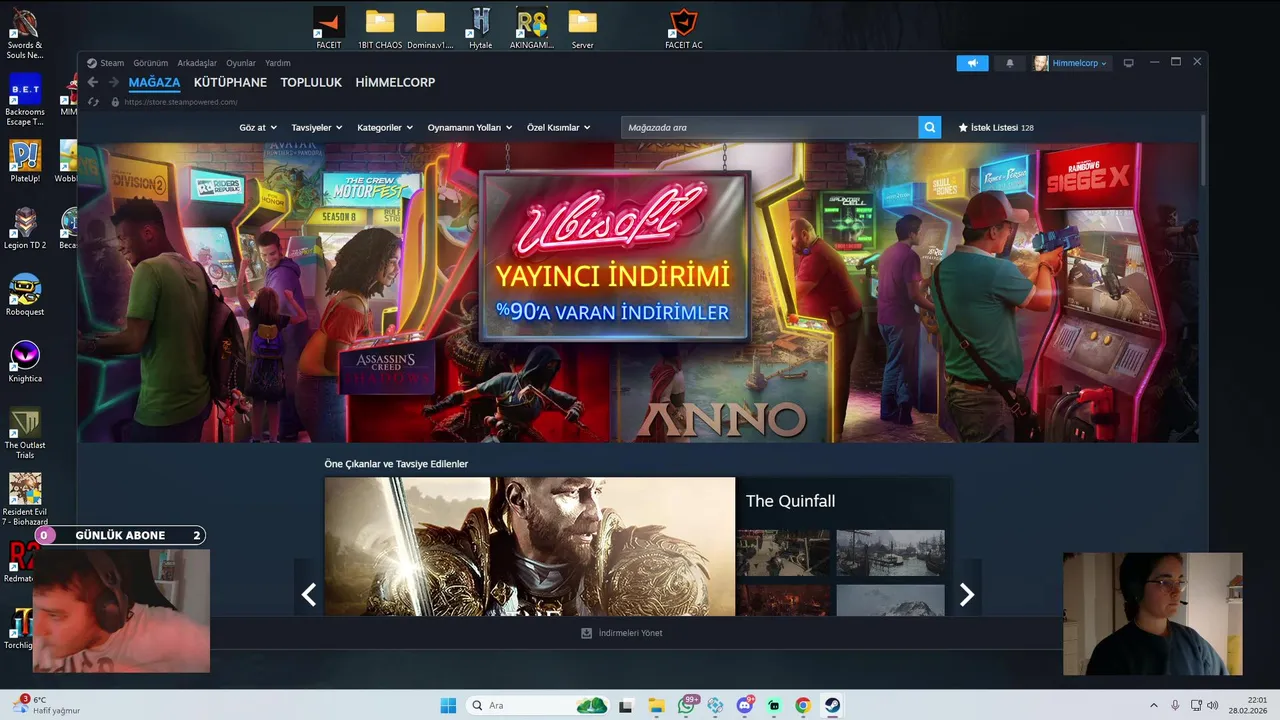1280x720 pixels.
Task: Click the Big Picture mode monitor icon
Action: point(1128,63)
